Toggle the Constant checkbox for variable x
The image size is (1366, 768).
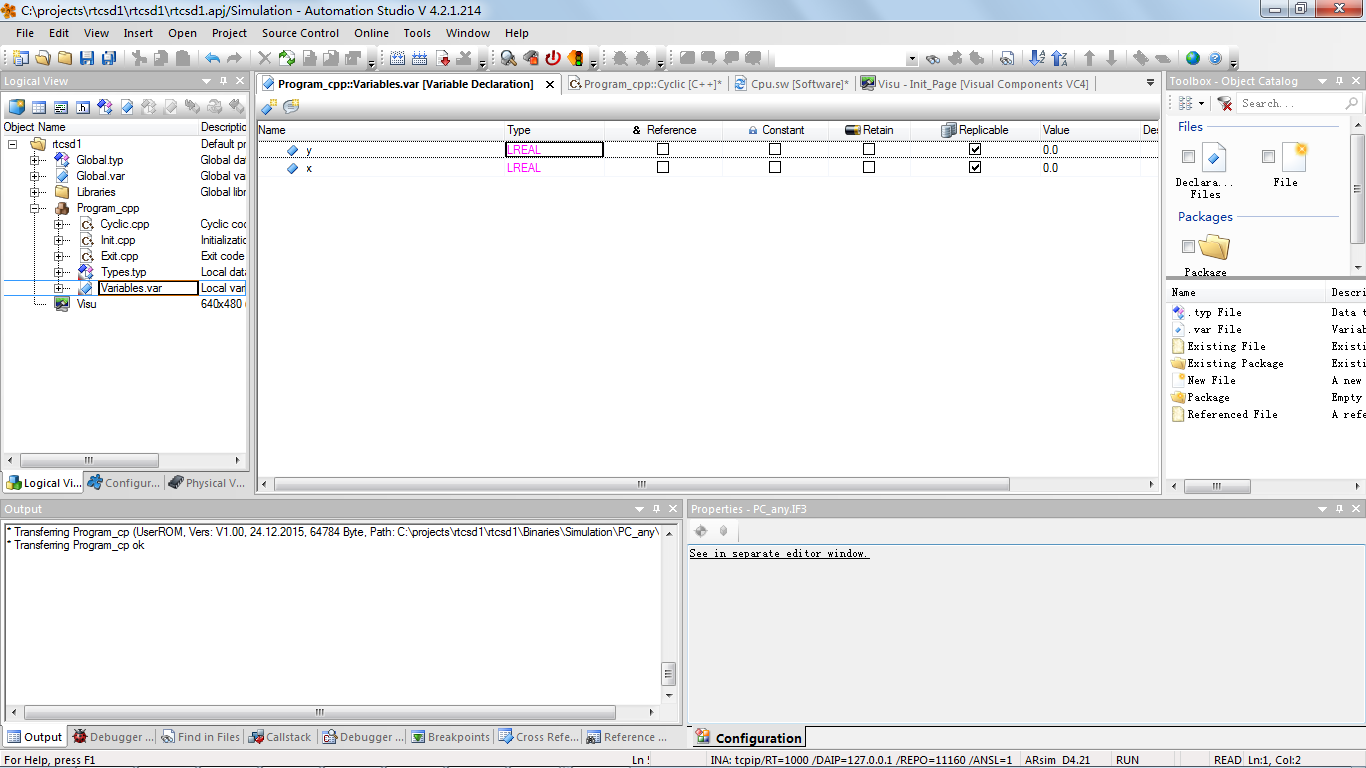click(x=775, y=167)
